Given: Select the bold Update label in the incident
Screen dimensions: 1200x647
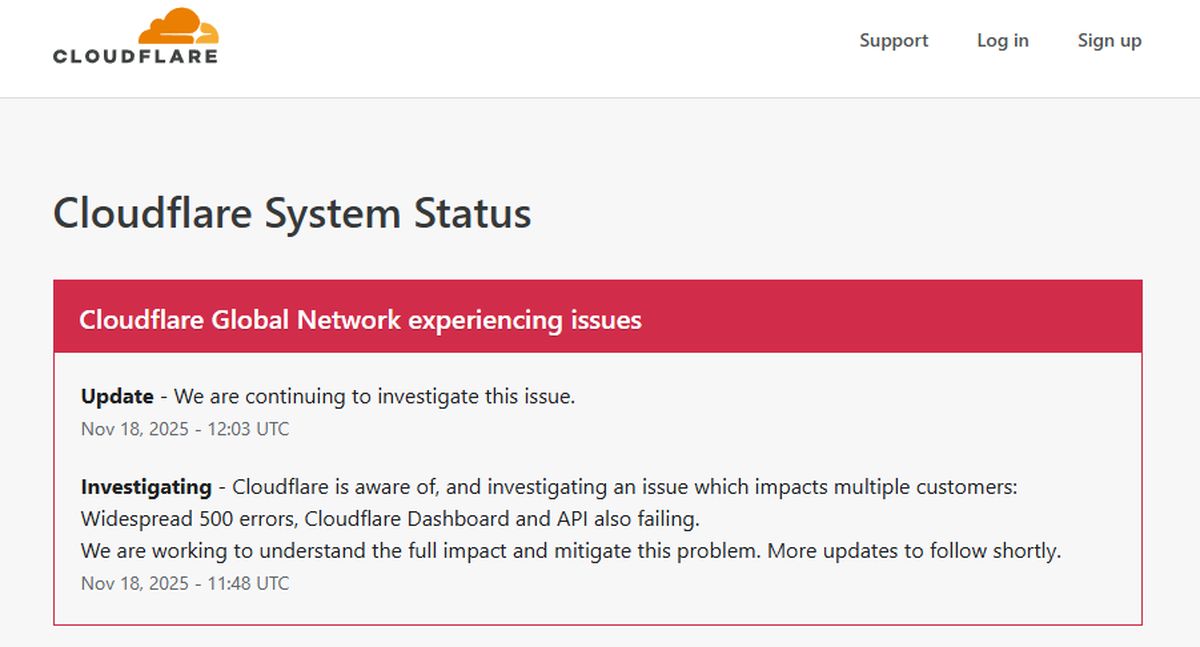Looking at the screenshot, I should [117, 396].
